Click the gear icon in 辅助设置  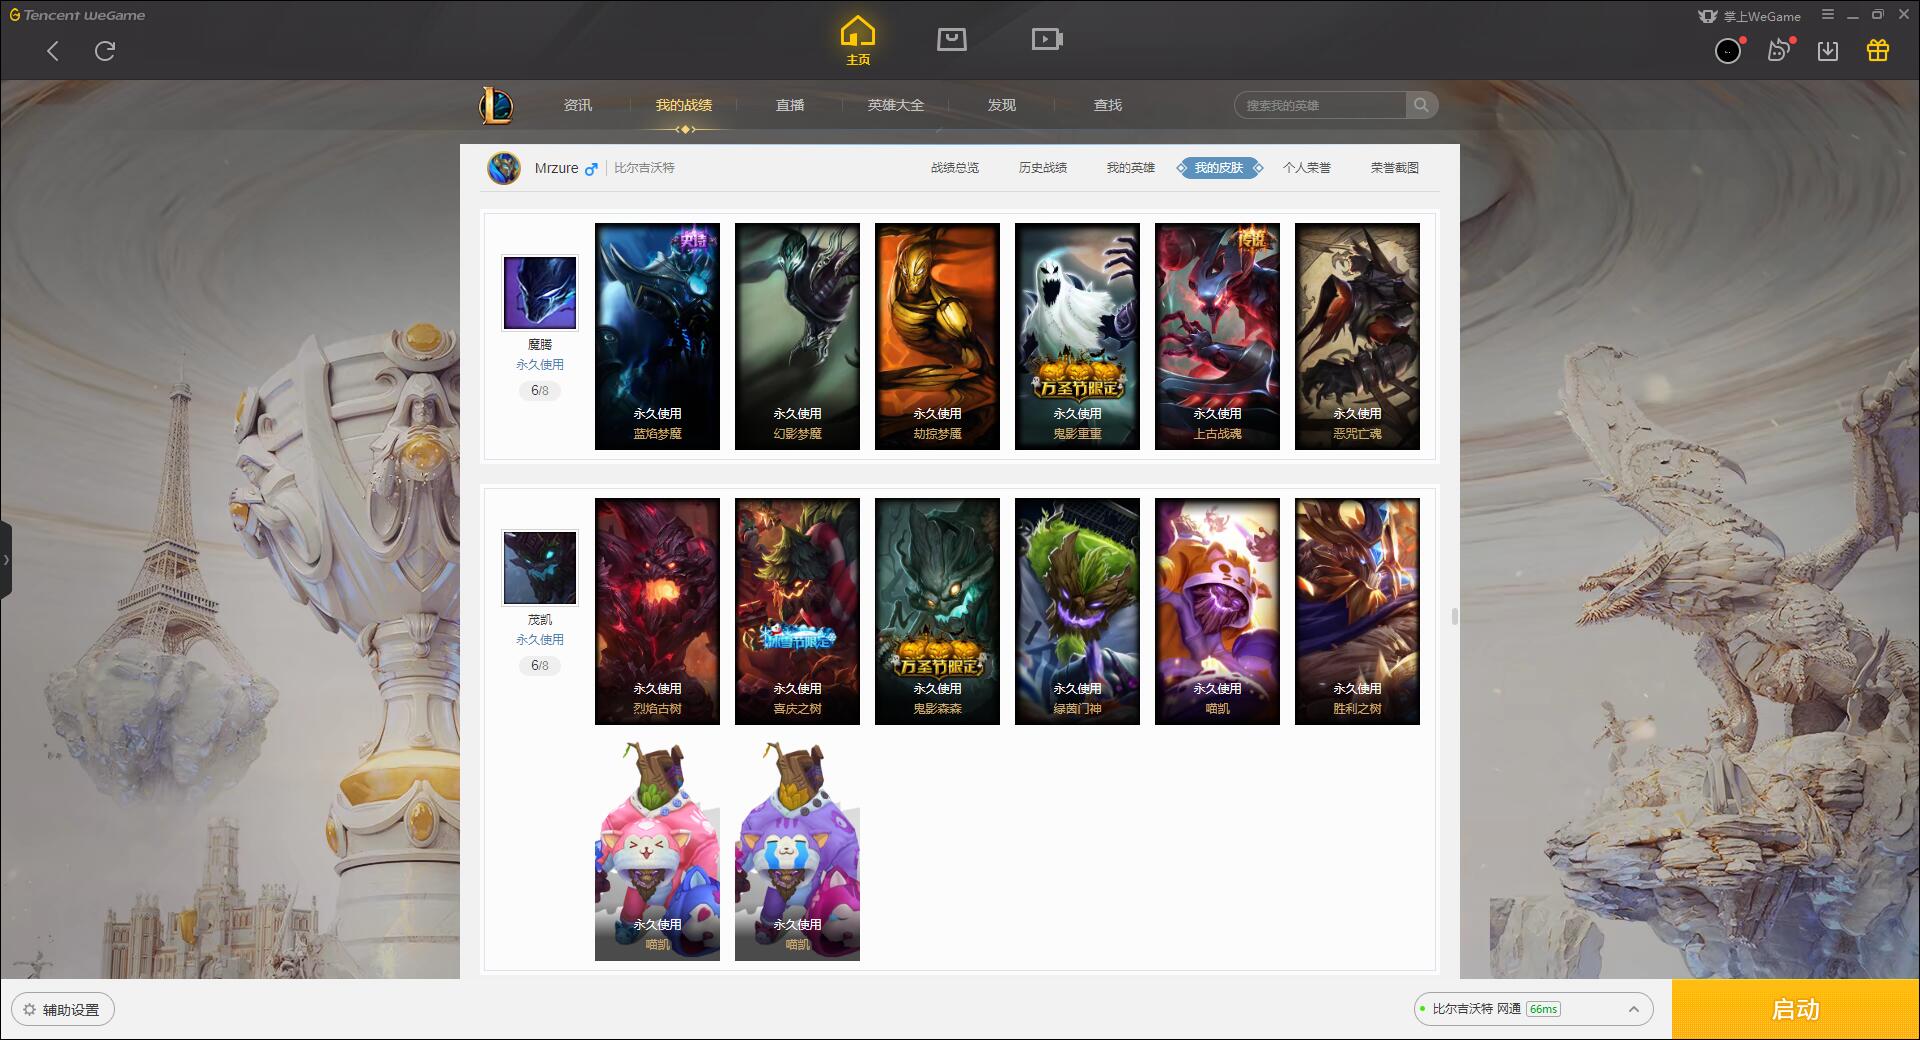[x=29, y=1010]
